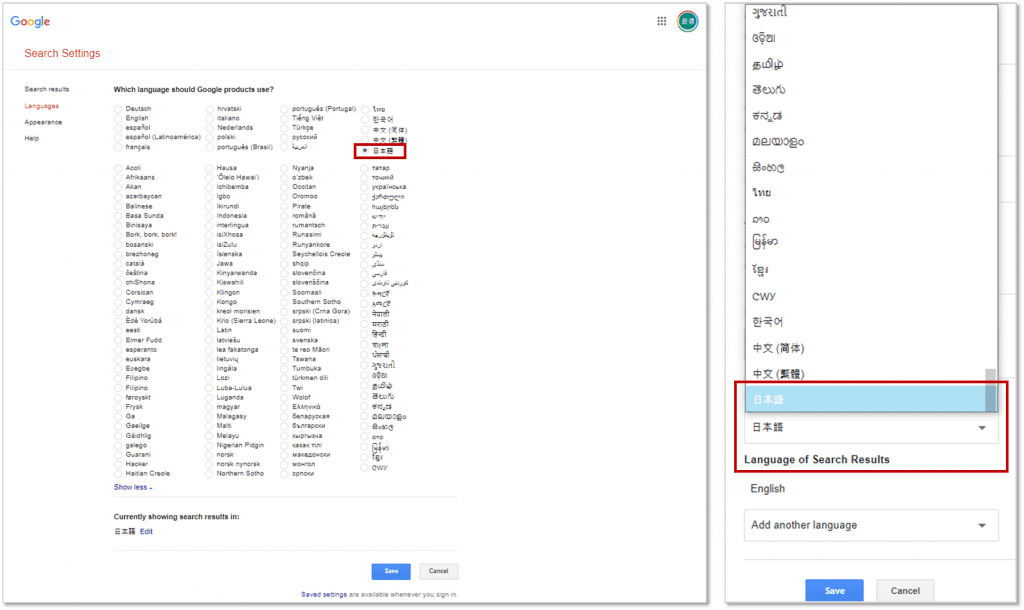Click the Google logo
The image size is (1024, 610).
click(x=30, y=22)
